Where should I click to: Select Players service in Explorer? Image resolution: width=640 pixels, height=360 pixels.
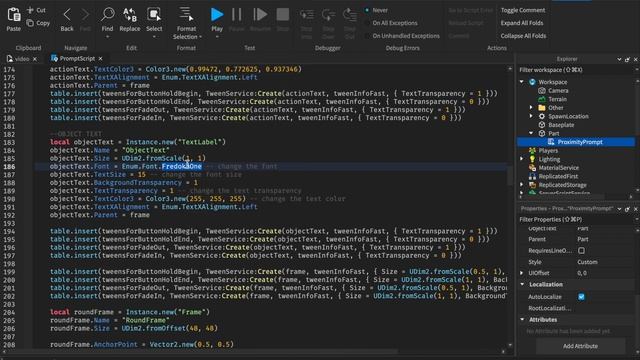(548, 151)
